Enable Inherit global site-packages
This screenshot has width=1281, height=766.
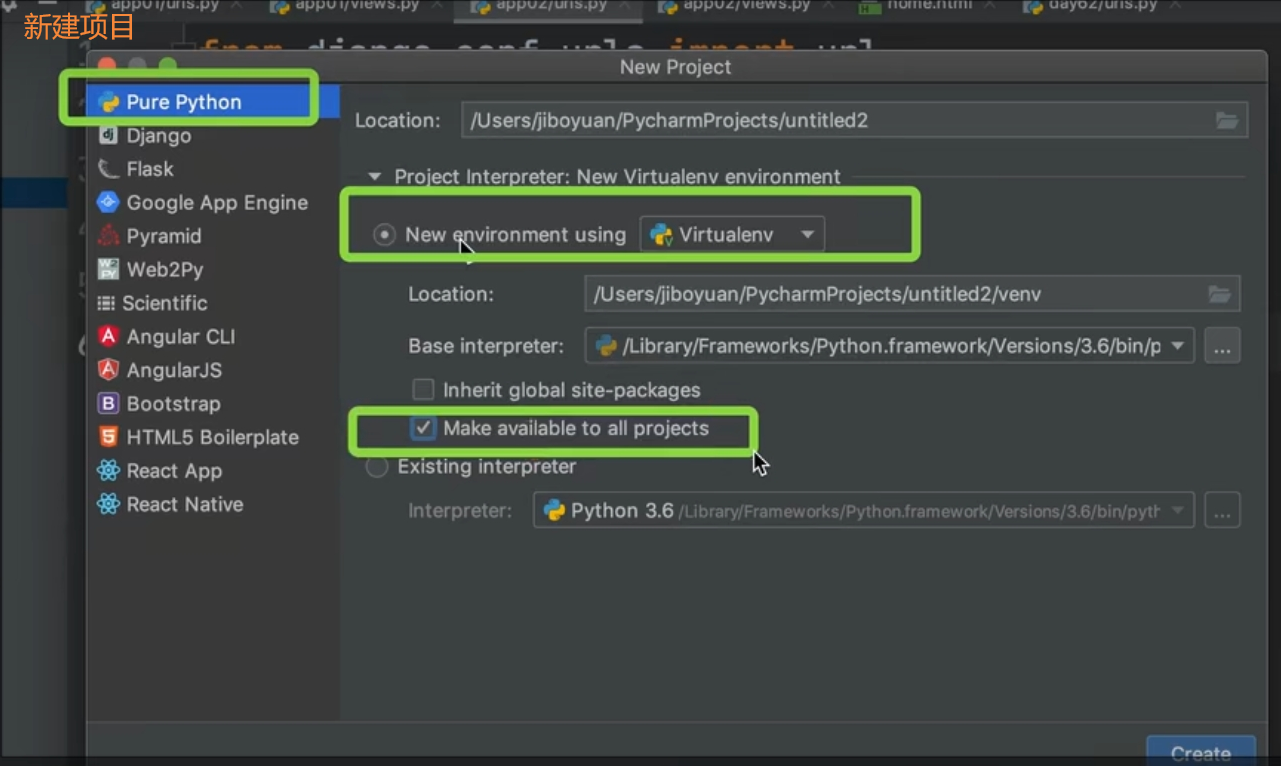pyautogui.click(x=424, y=390)
